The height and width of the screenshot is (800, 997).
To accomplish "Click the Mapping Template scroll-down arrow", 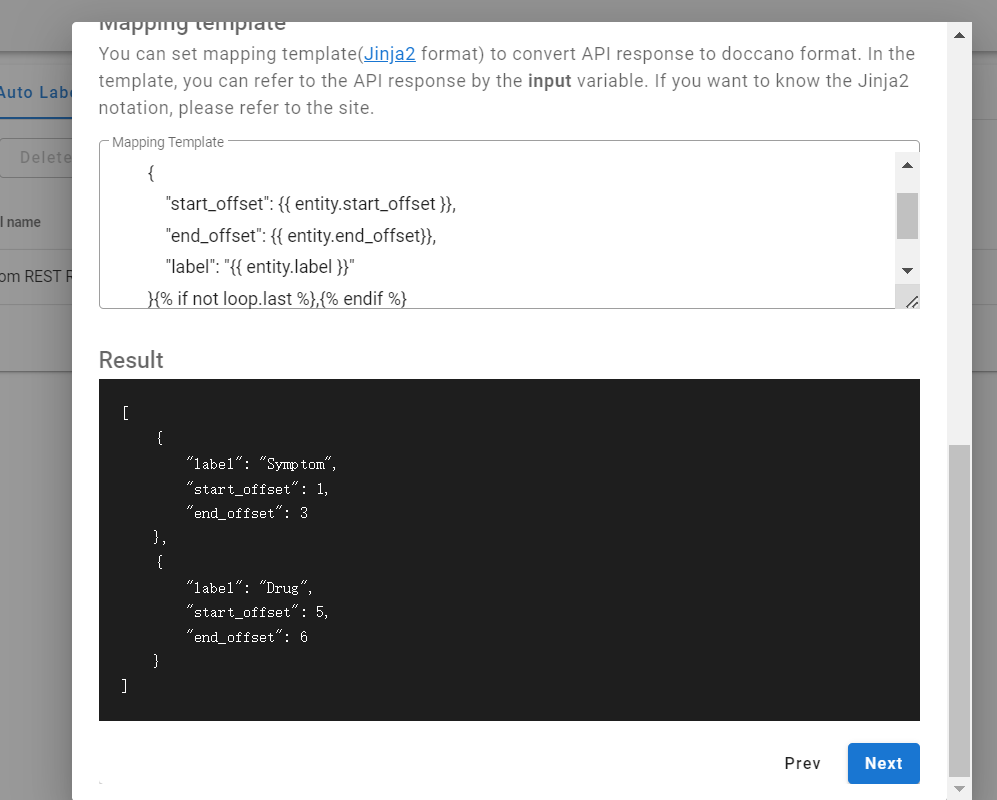I will pos(907,271).
